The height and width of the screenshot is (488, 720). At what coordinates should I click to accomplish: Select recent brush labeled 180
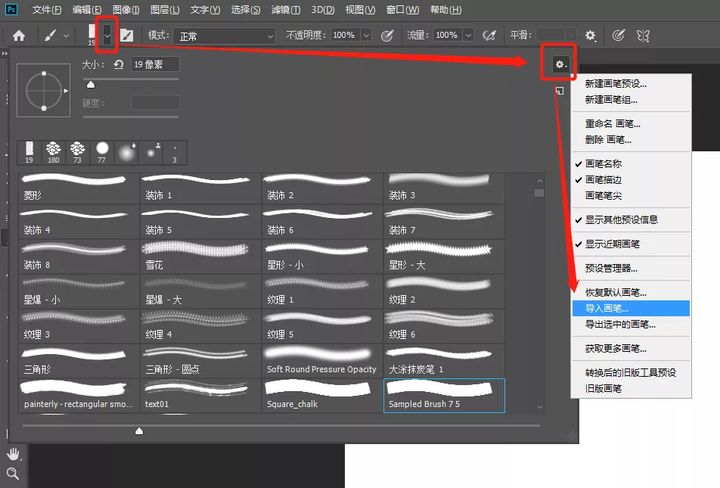click(54, 152)
